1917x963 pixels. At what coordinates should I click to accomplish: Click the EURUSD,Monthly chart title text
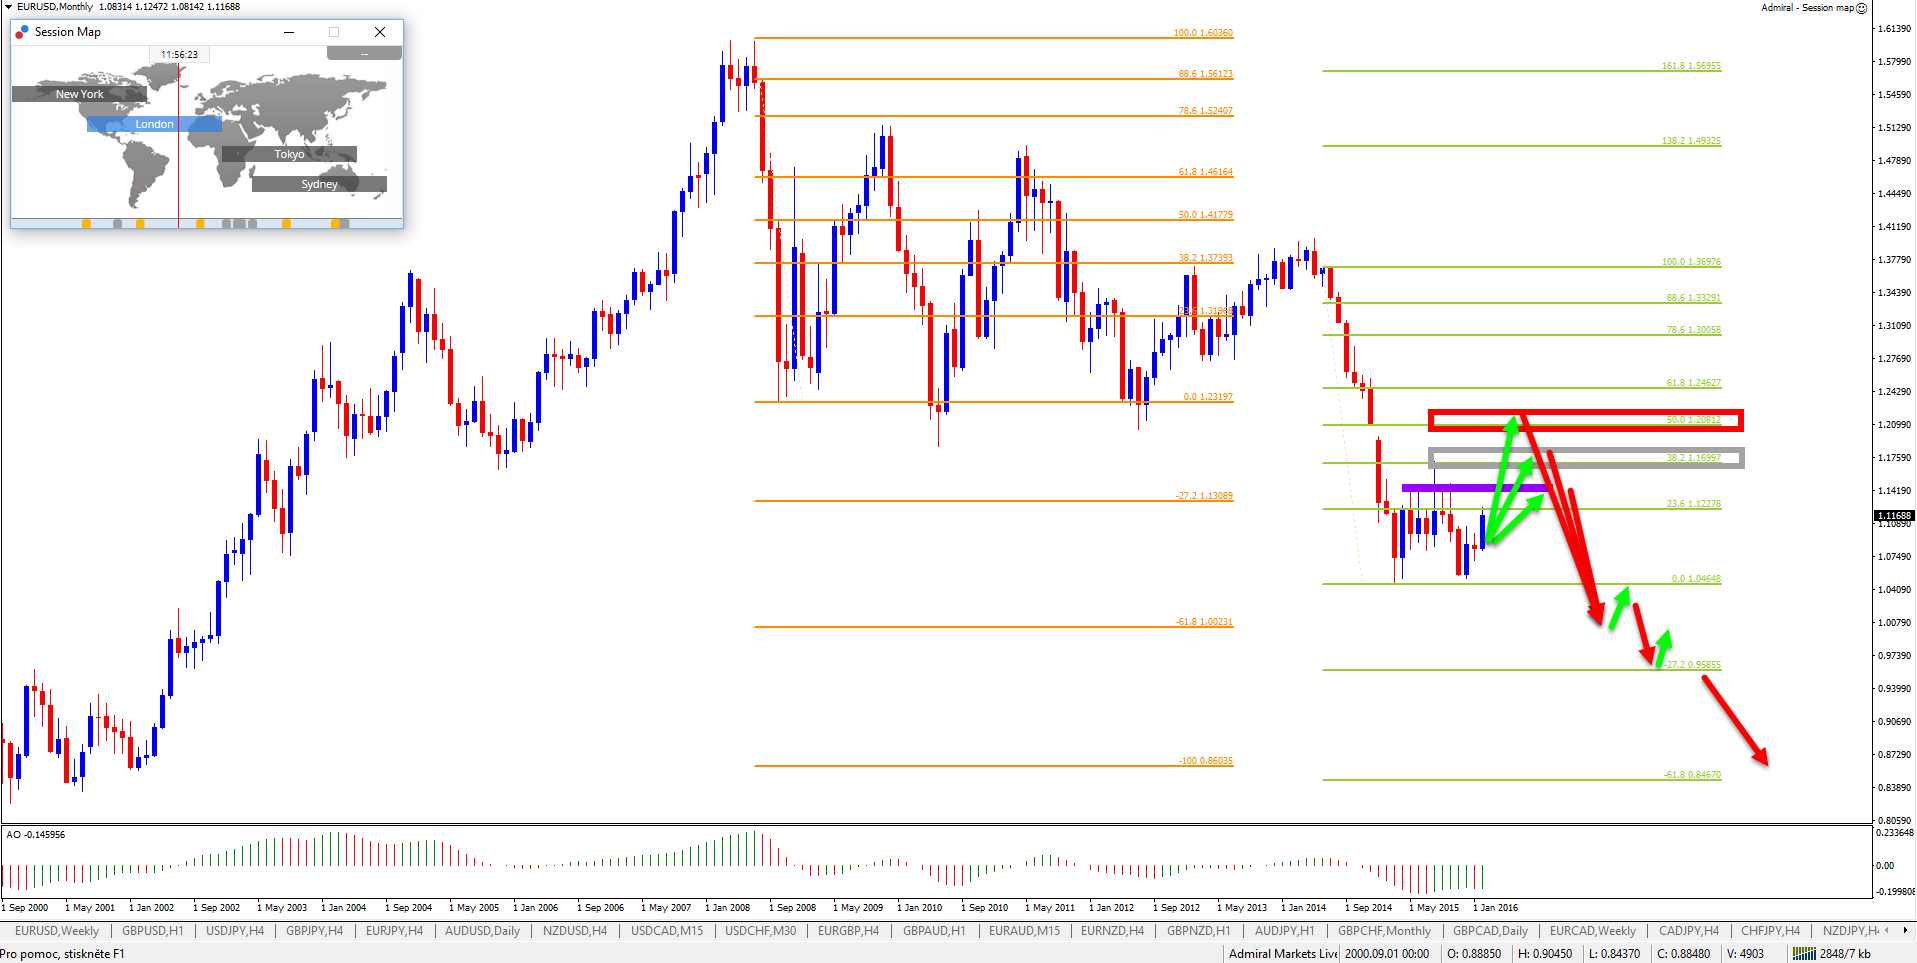54,7
